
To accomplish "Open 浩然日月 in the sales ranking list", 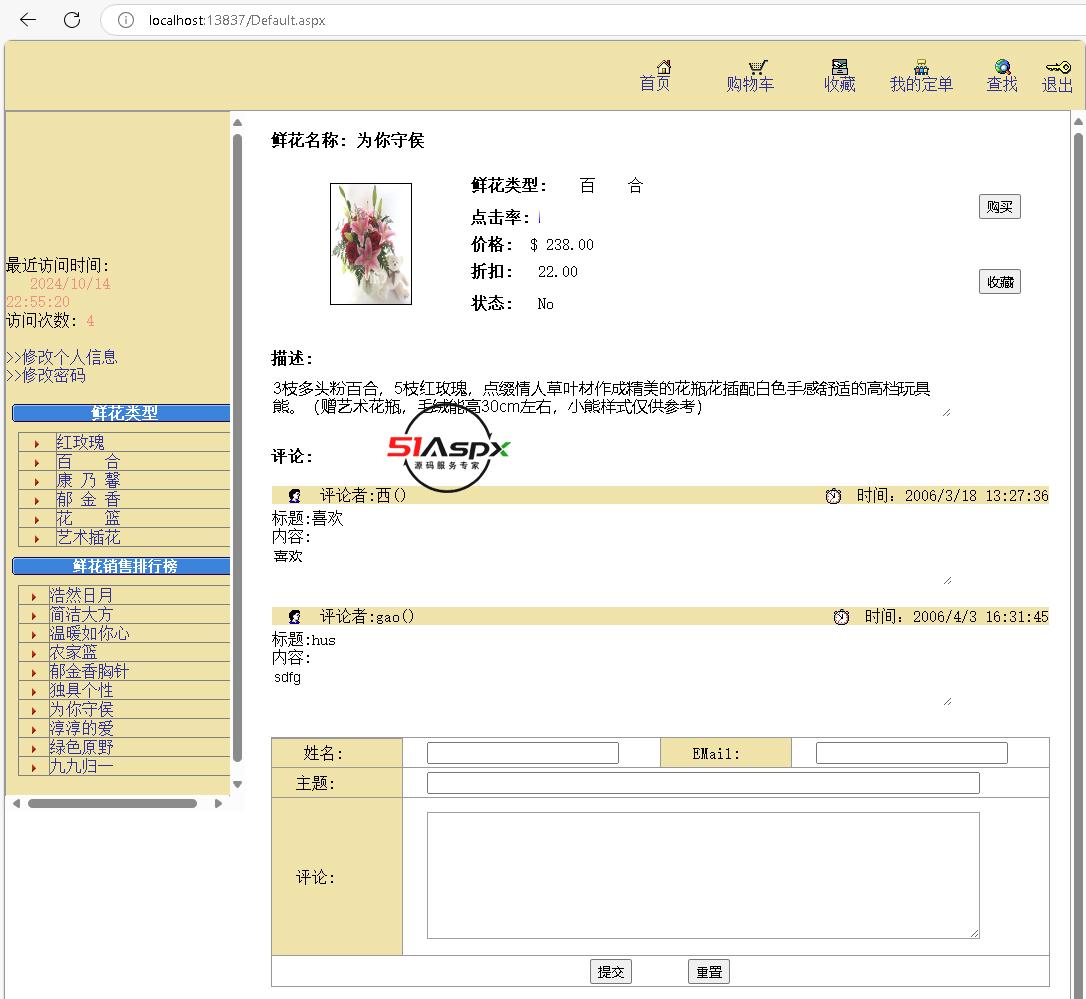I will coord(82,595).
